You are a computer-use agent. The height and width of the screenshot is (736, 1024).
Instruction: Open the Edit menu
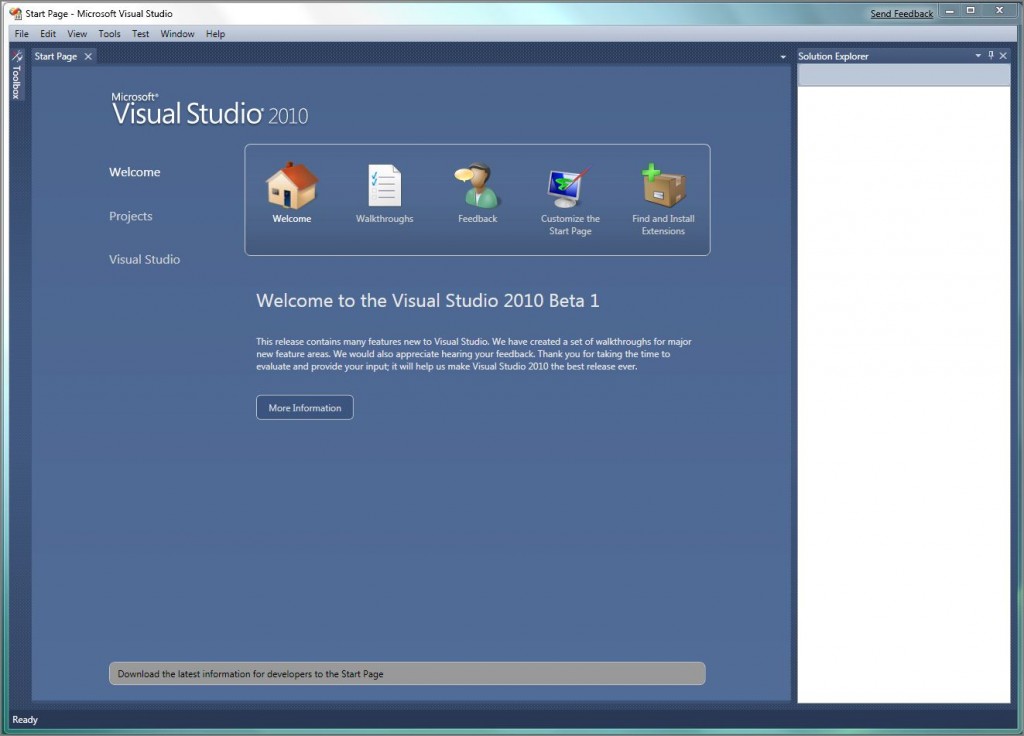coord(48,34)
